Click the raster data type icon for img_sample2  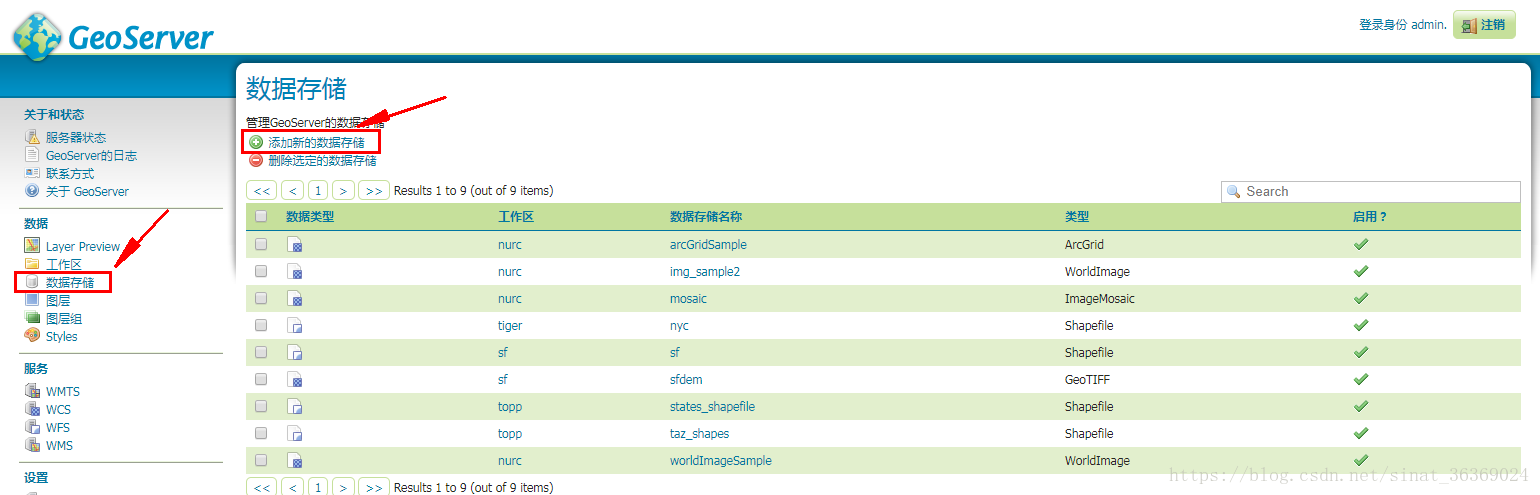(x=295, y=272)
